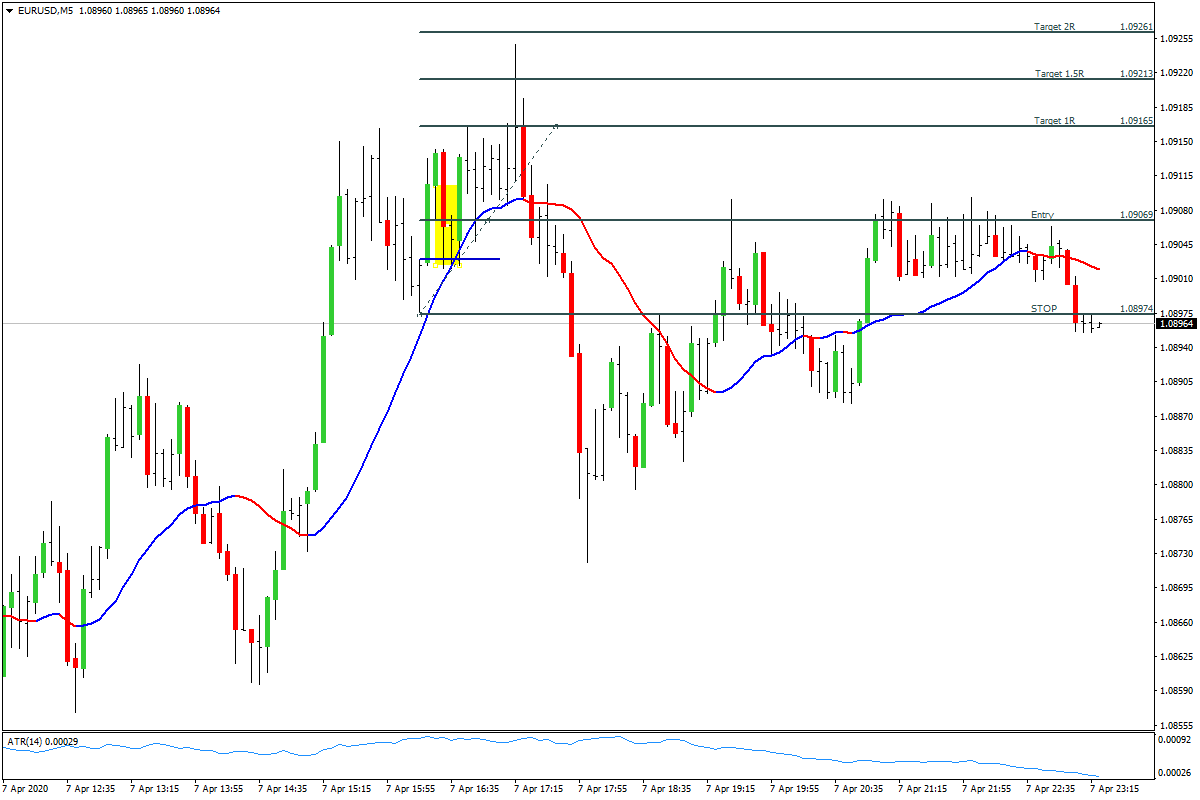The image size is (1200, 800).
Task: Click the 1.09220 price axis label
Action: click(1177, 73)
